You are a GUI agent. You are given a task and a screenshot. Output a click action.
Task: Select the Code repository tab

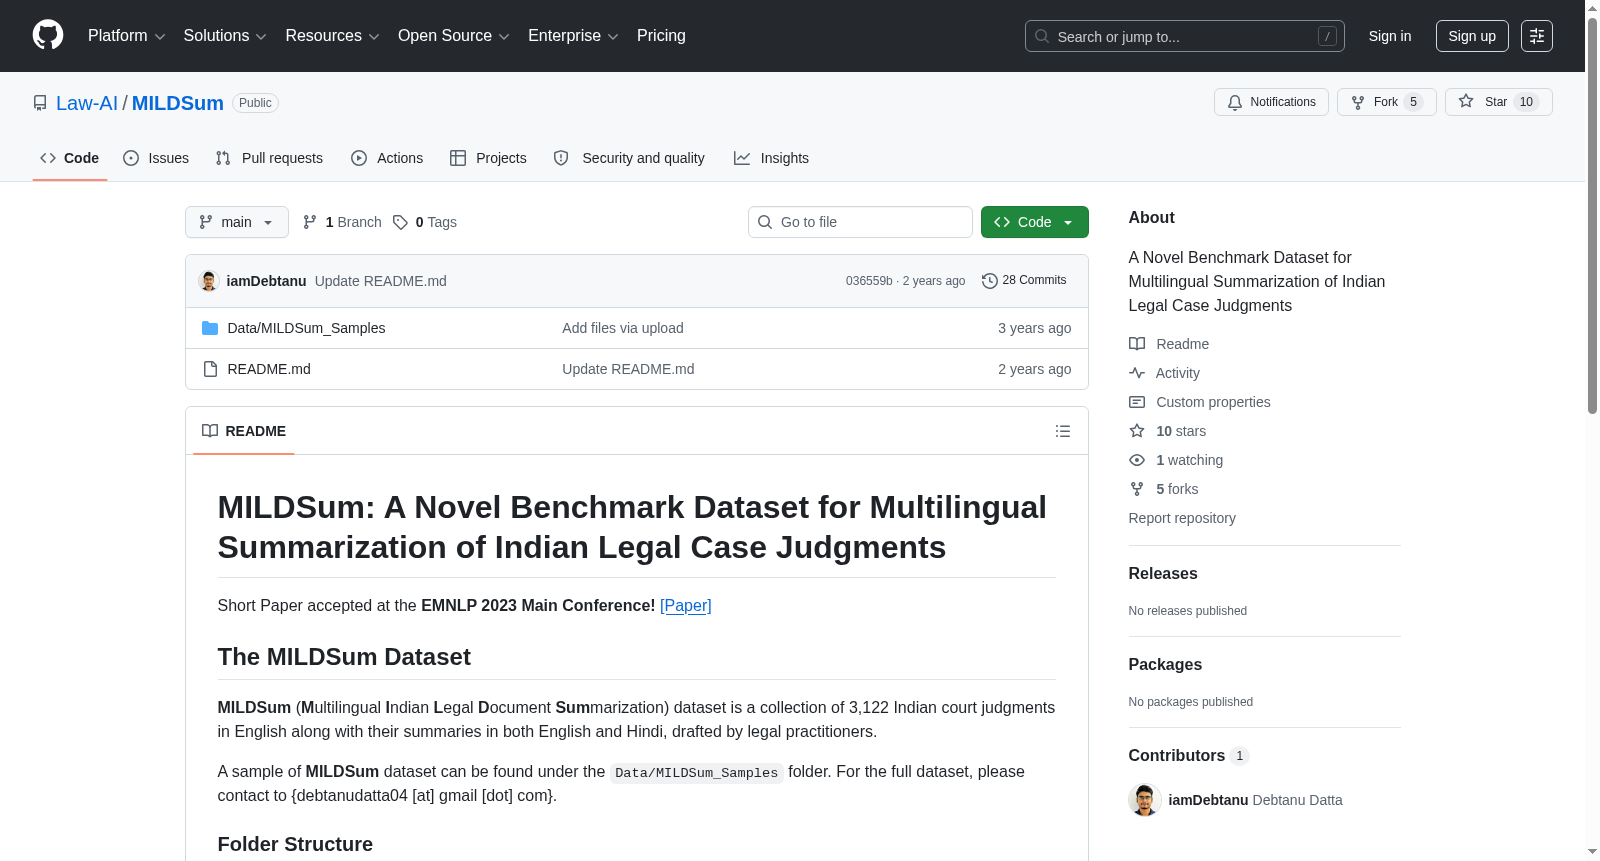(70, 158)
